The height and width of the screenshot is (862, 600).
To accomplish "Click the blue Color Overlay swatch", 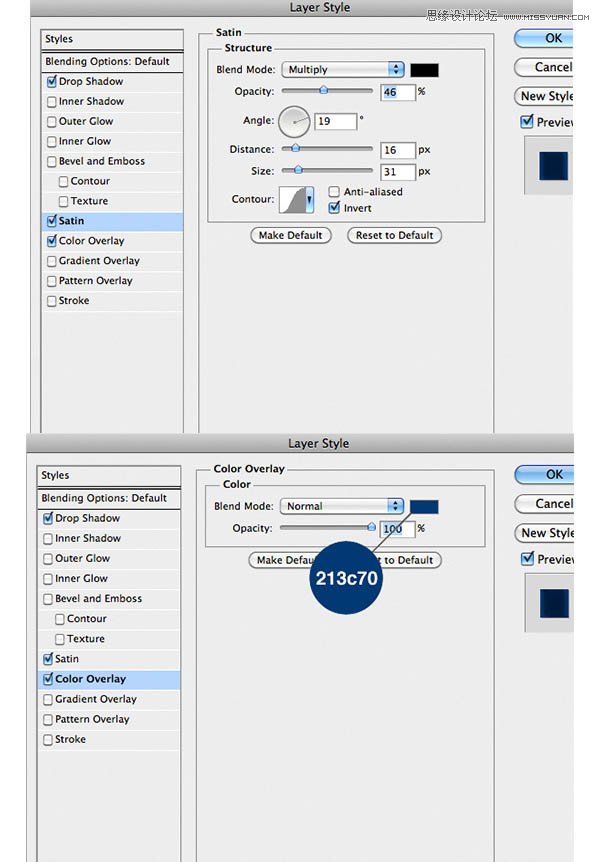I will point(425,506).
